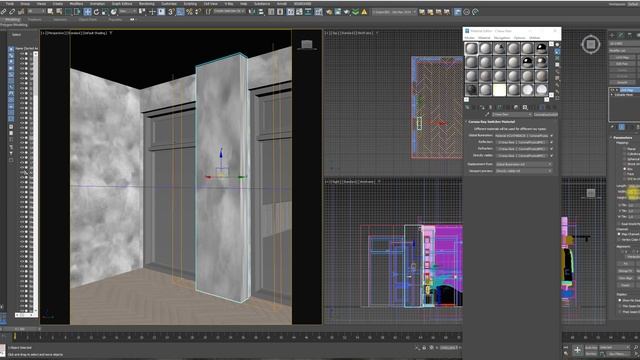
Task: Select the Link tool in main toolbar
Action: (x=3, y=12)
